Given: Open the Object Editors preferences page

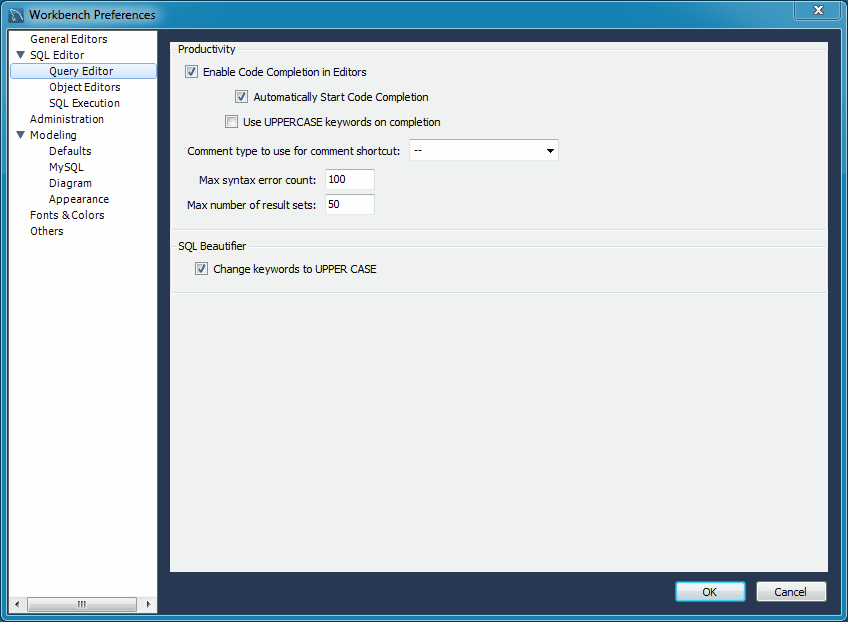Looking at the screenshot, I should (x=84, y=87).
